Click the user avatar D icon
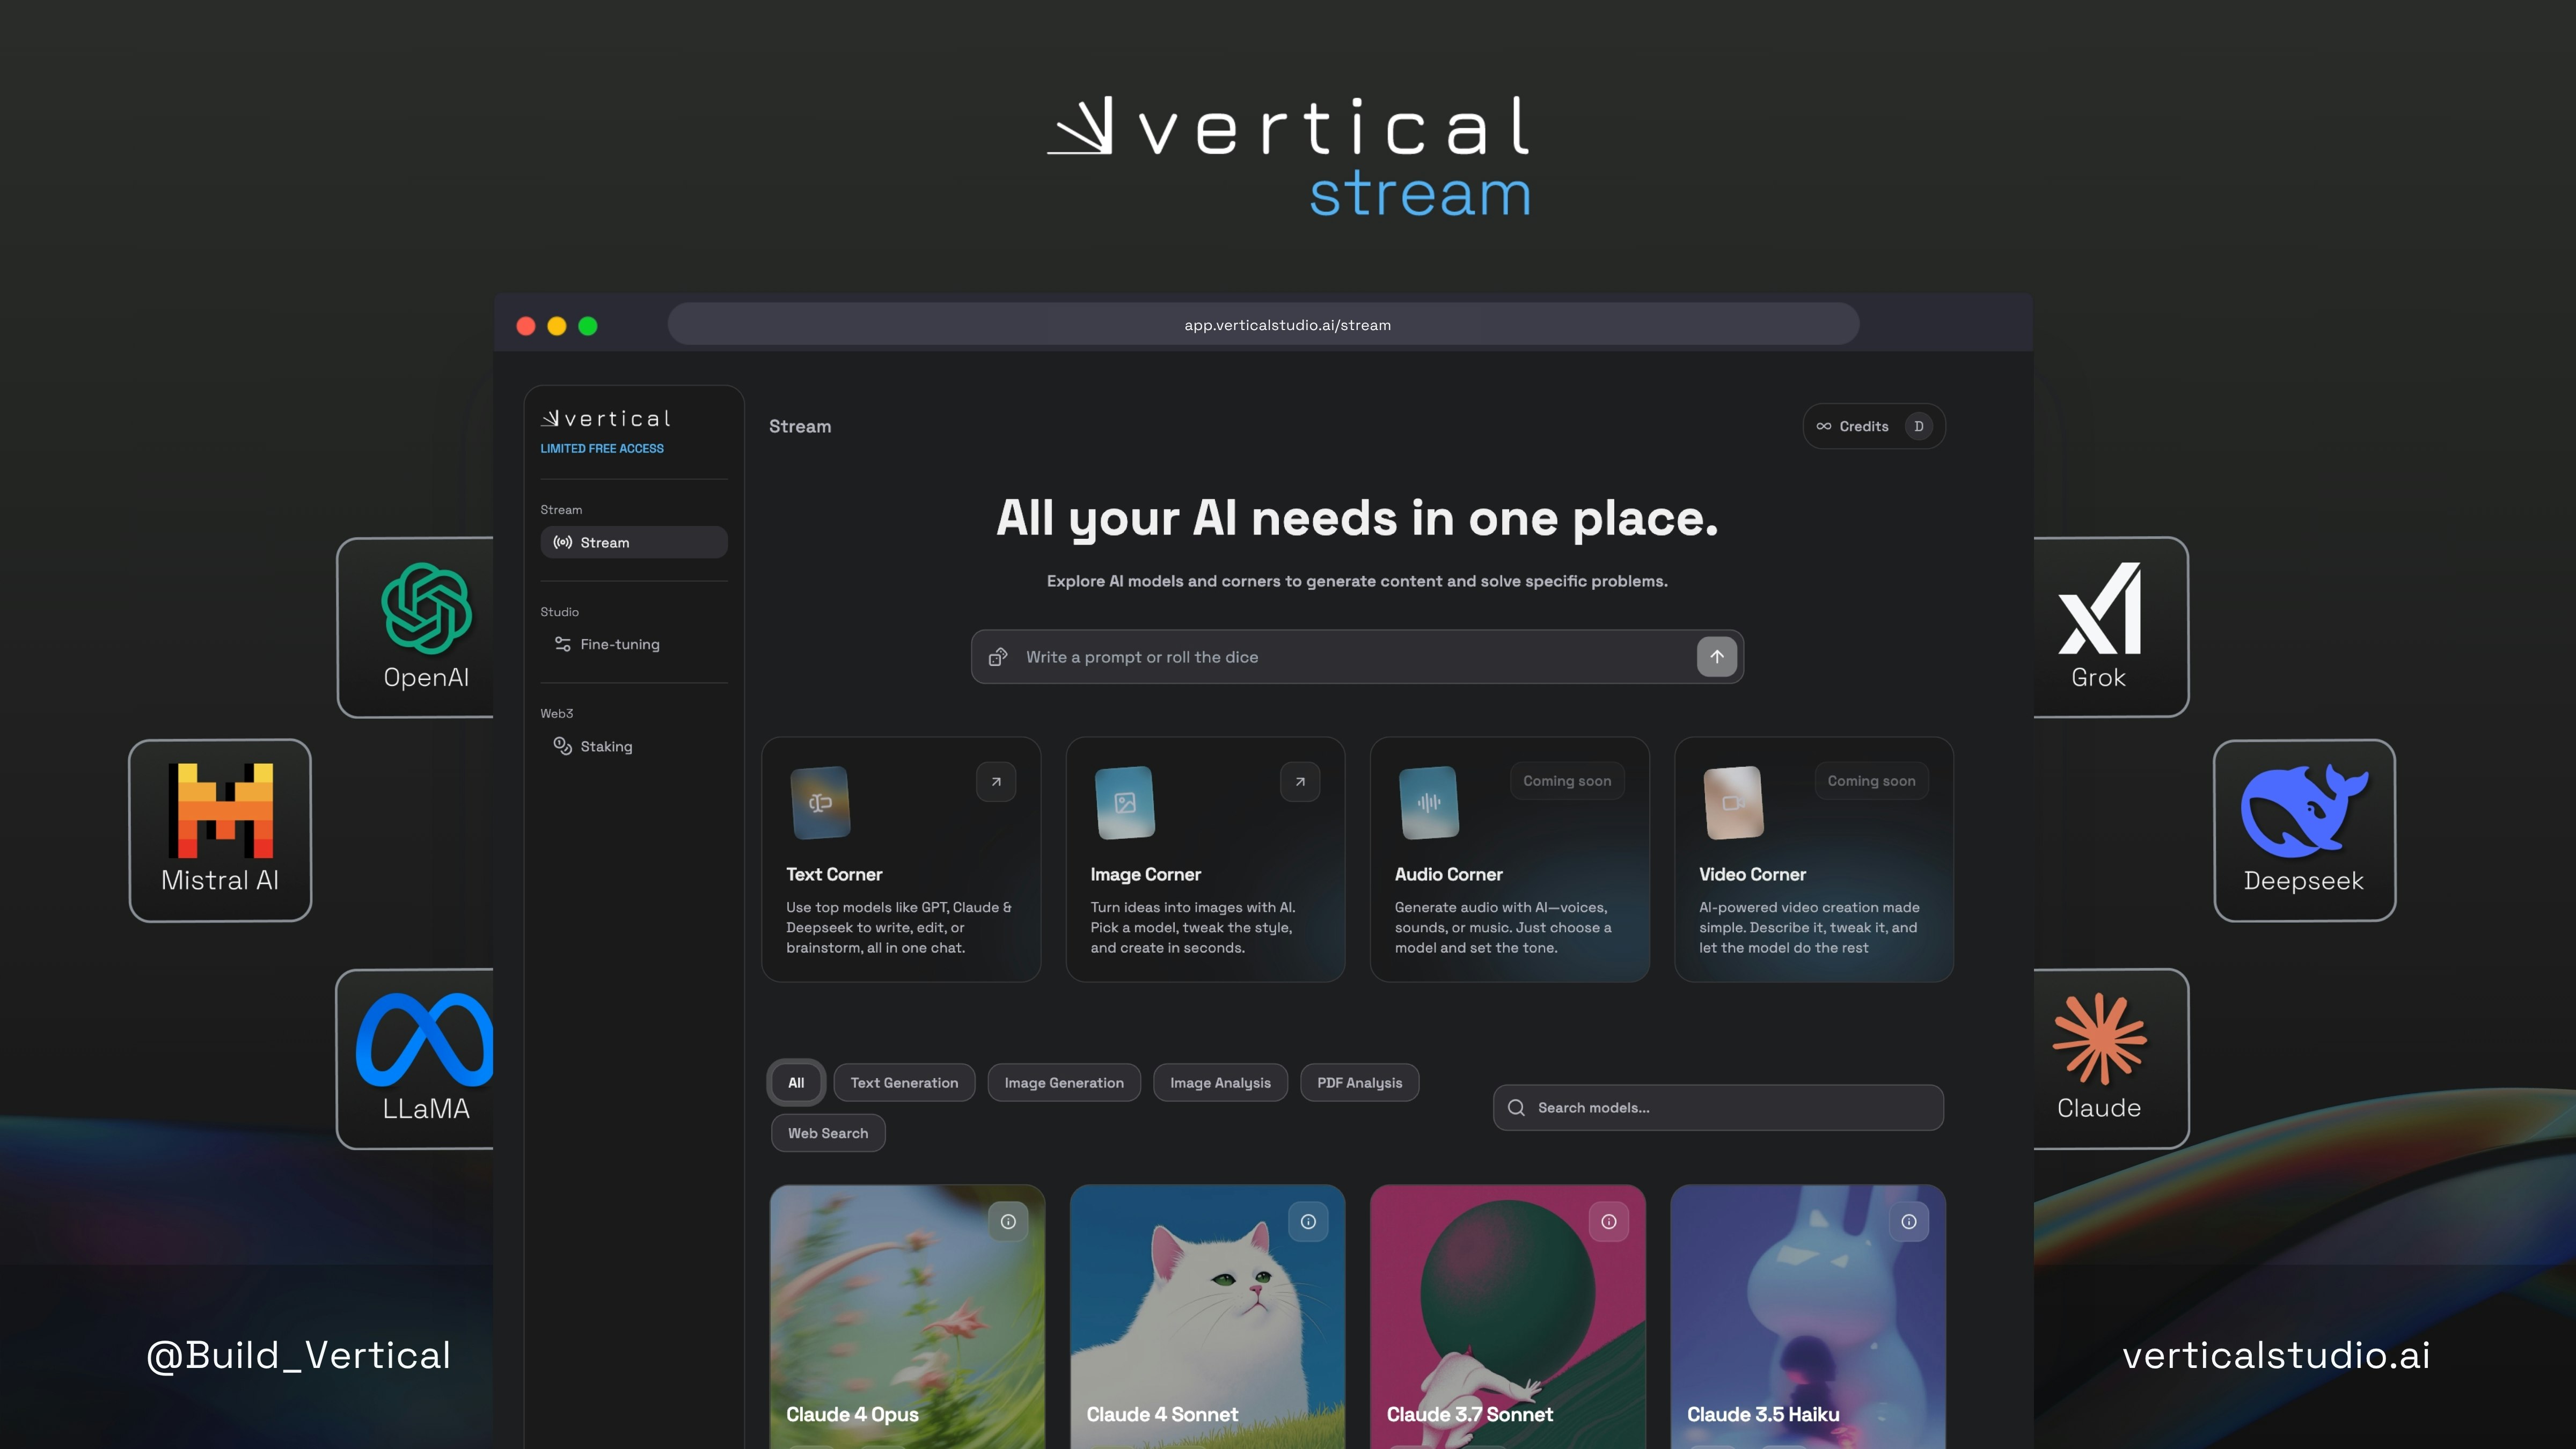The image size is (2576, 1449). (x=1918, y=426)
